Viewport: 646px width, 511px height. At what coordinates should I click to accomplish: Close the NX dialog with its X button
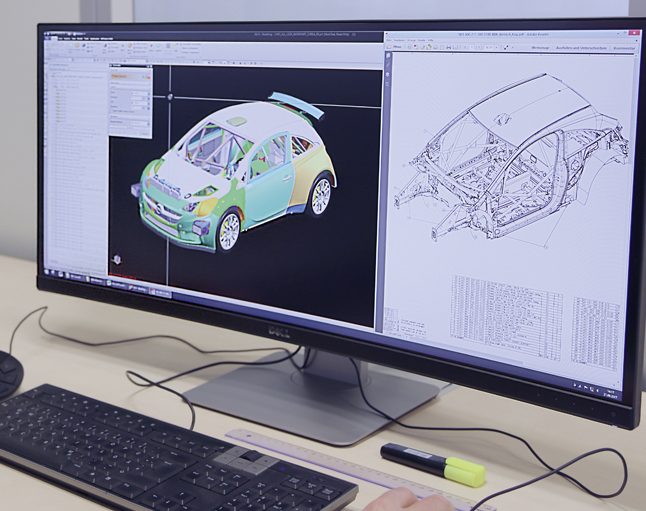pos(151,66)
